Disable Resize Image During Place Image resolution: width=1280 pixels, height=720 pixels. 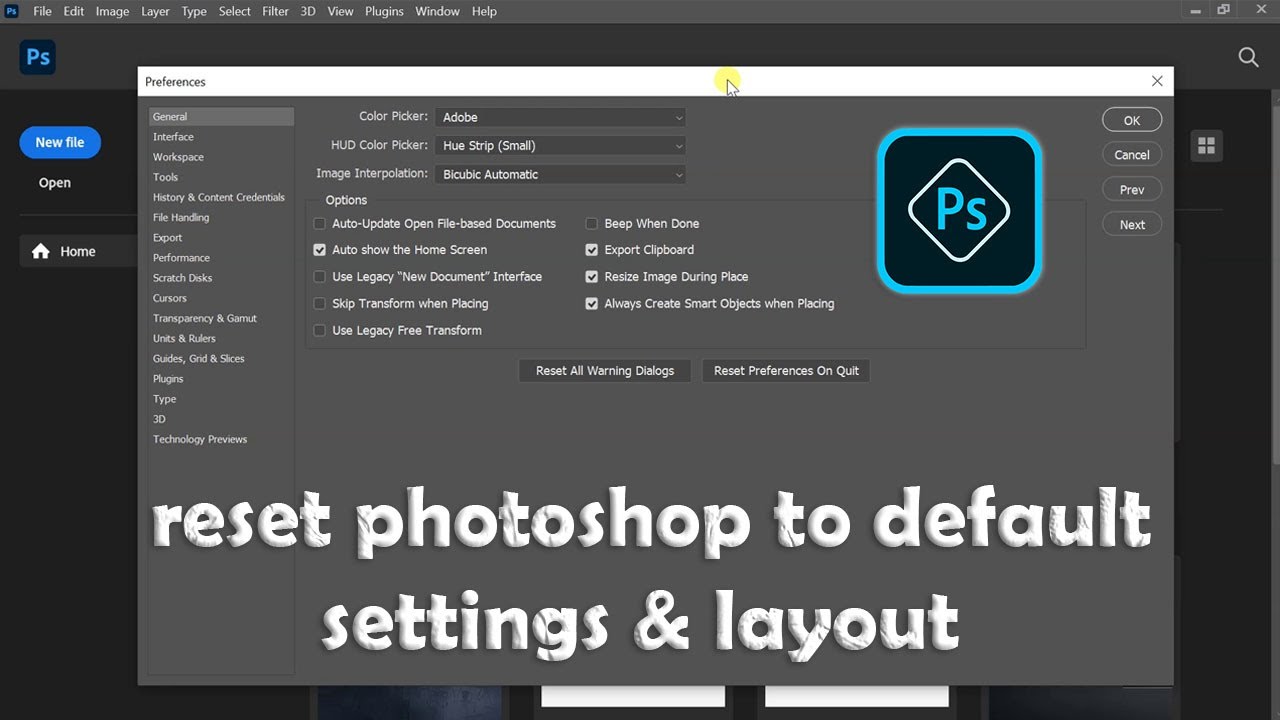tap(592, 277)
